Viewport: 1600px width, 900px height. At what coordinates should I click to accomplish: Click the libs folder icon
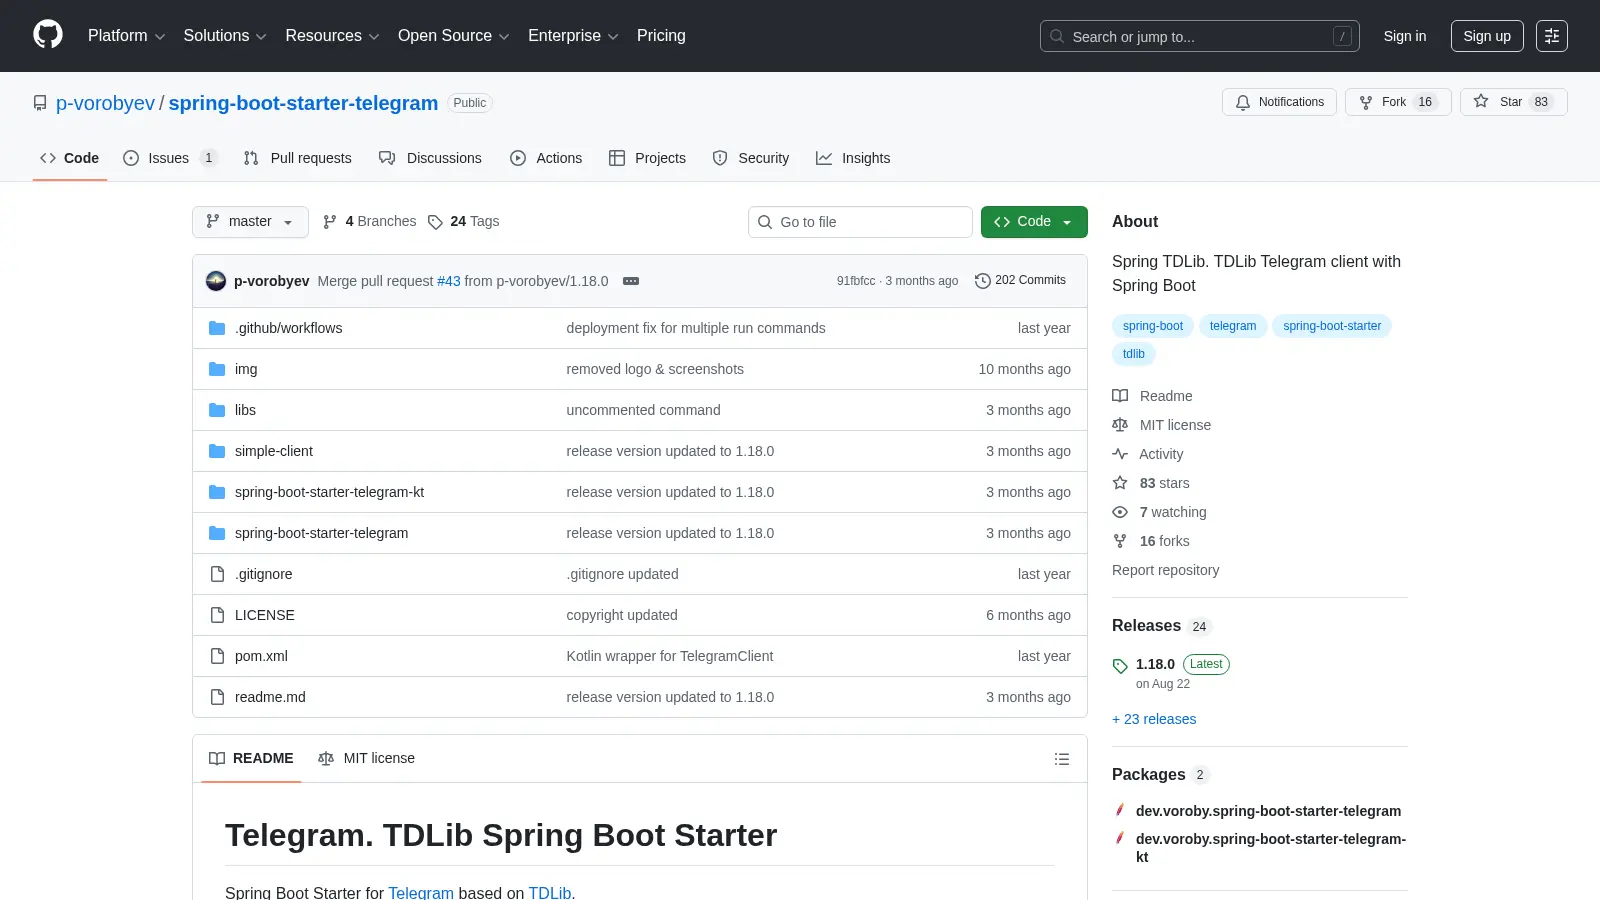(217, 410)
